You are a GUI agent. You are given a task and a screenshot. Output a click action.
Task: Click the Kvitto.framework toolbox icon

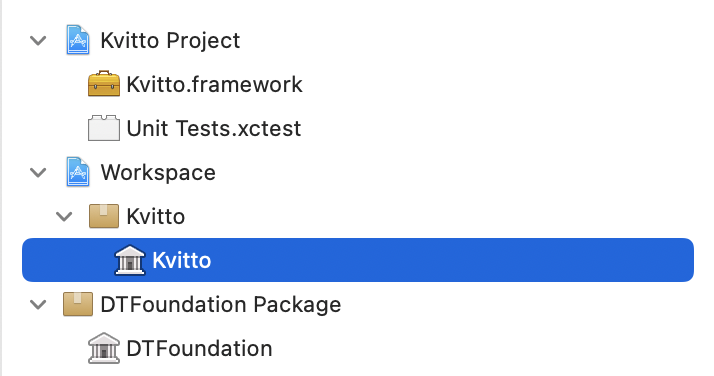(x=104, y=84)
